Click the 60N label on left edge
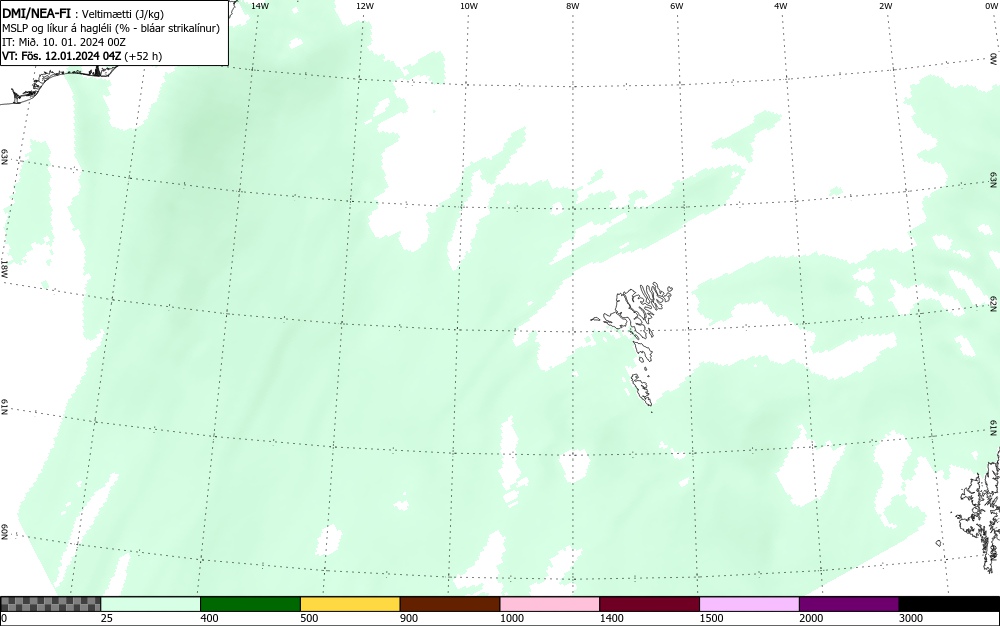This screenshot has height=626, width=1000. pyautogui.click(x=5, y=532)
